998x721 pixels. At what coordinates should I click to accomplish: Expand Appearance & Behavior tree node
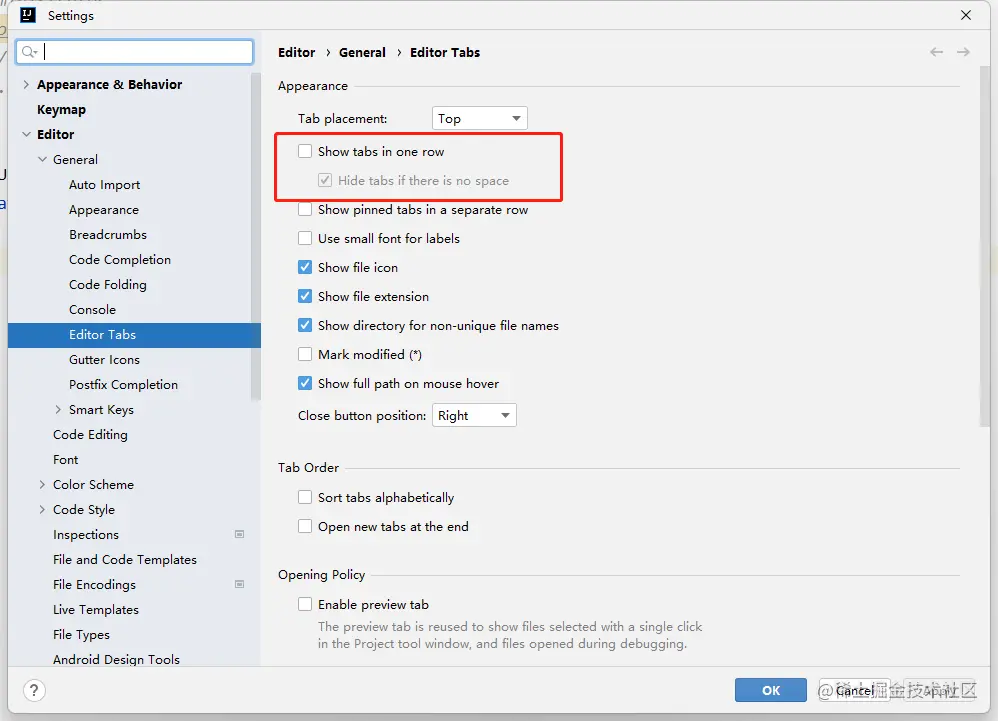click(26, 84)
